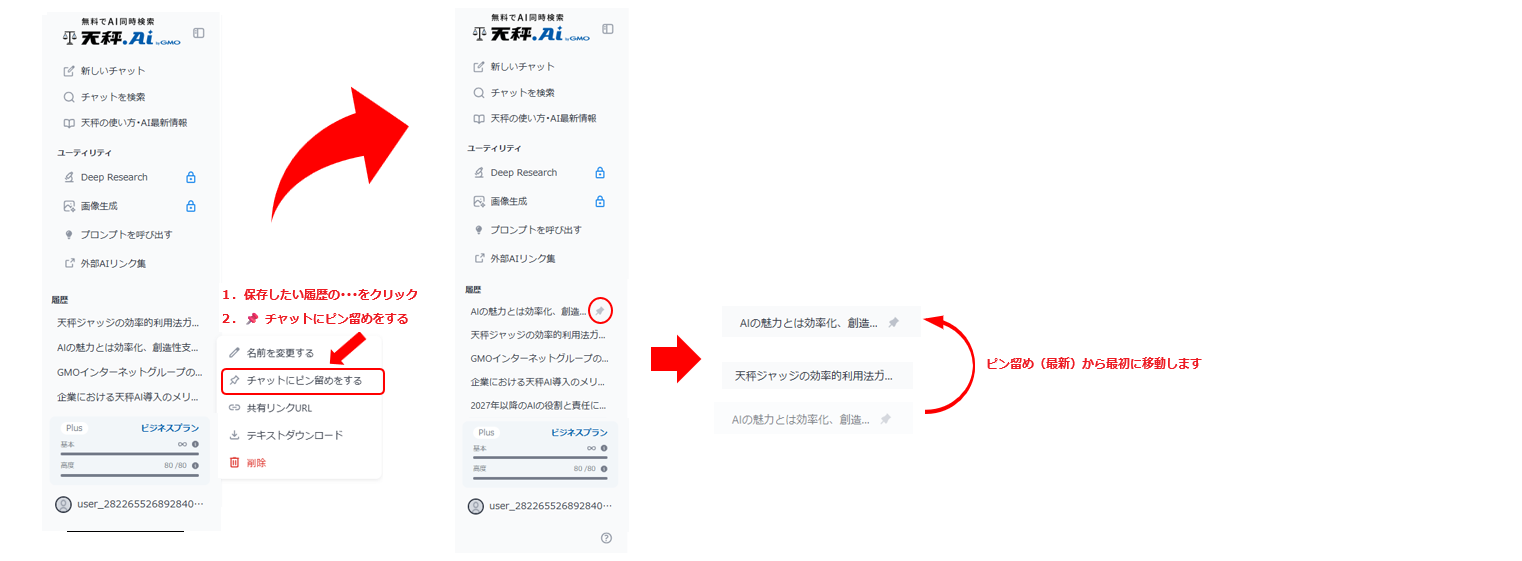Choose チャットにピン留めをする in the context menu
Image resolution: width=1522 pixels, height=561 pixels.
[x=302, y=381]
